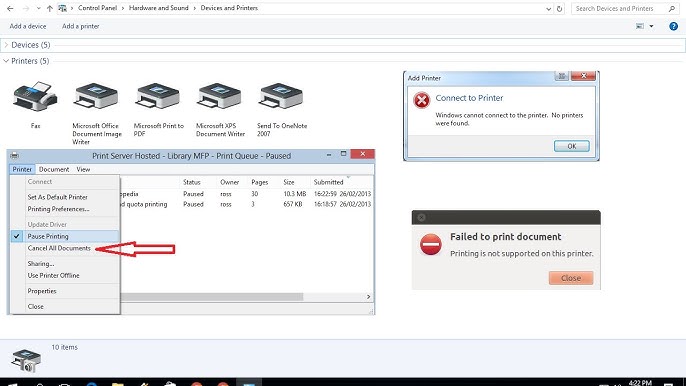The width and height of the screenshot is (686, 386).
Task: Click Add a device in toolbar
Action: click(x=28, y=26)
